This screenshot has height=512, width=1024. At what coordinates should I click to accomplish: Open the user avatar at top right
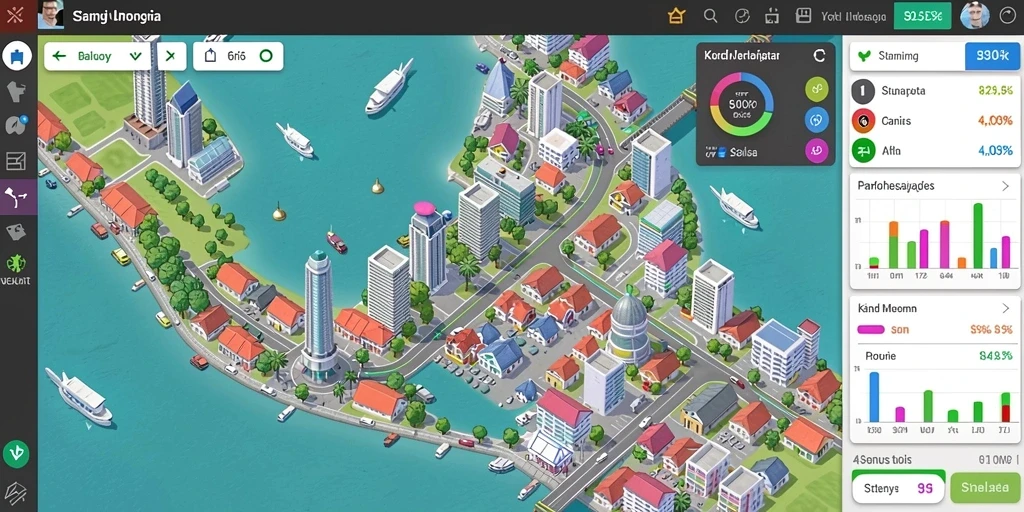pos(974,16)
